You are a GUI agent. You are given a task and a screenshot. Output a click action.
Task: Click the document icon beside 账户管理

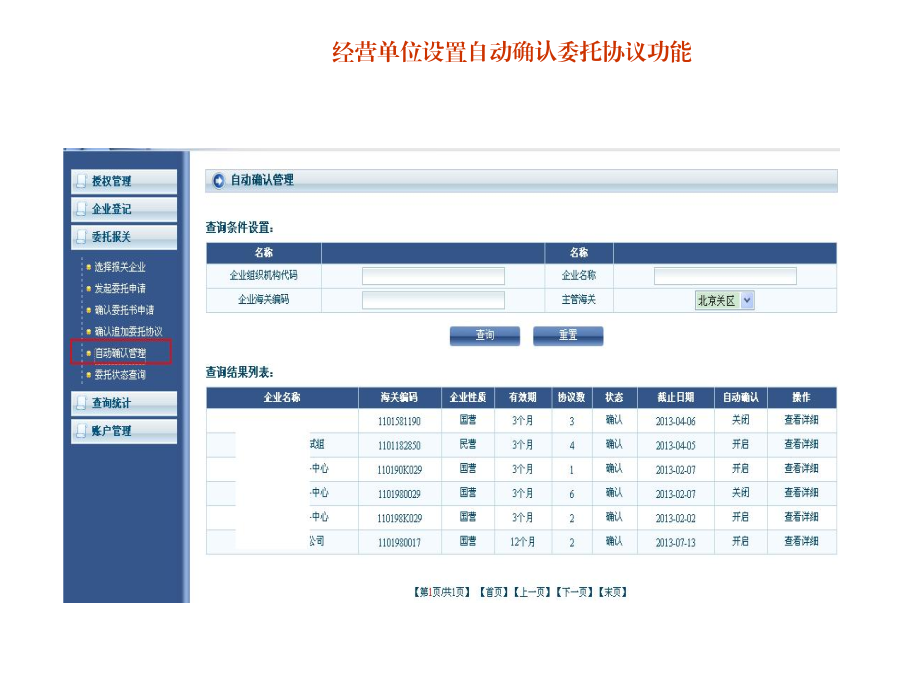tap(82, 431)
